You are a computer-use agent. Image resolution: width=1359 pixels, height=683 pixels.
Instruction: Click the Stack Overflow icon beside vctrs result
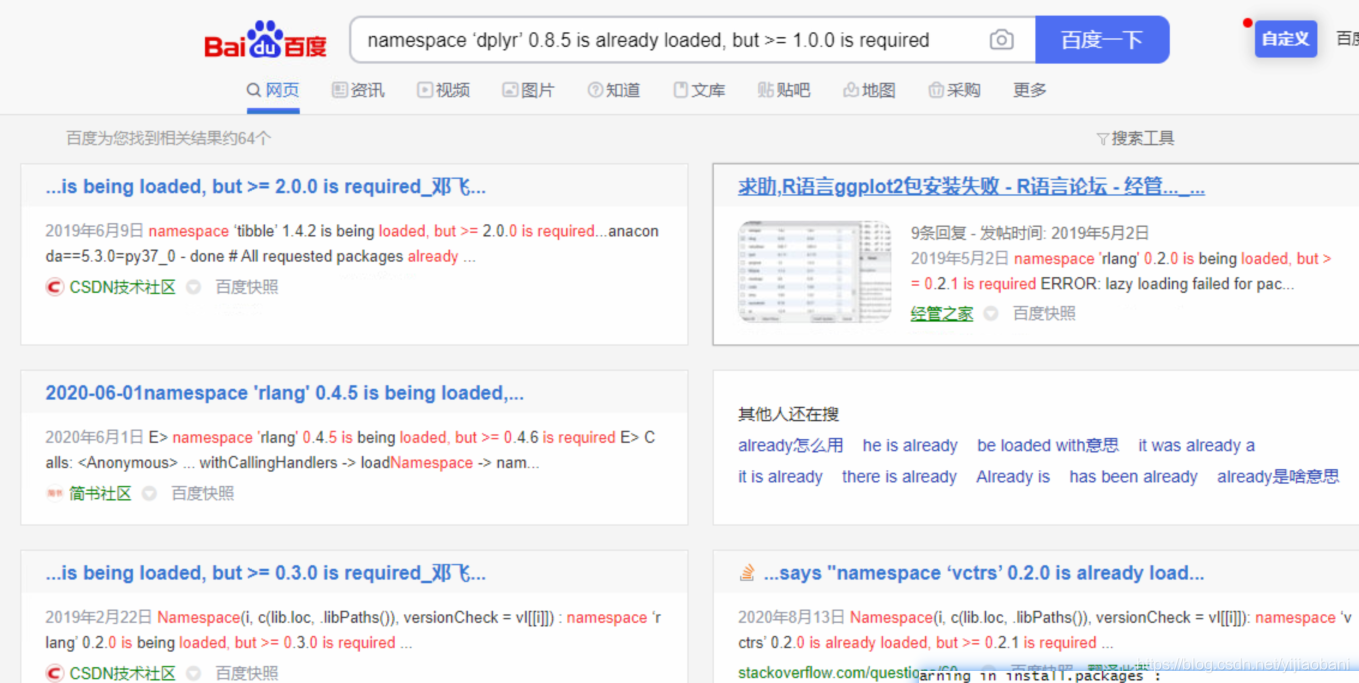pyautogui.click(x=747, y=573)
